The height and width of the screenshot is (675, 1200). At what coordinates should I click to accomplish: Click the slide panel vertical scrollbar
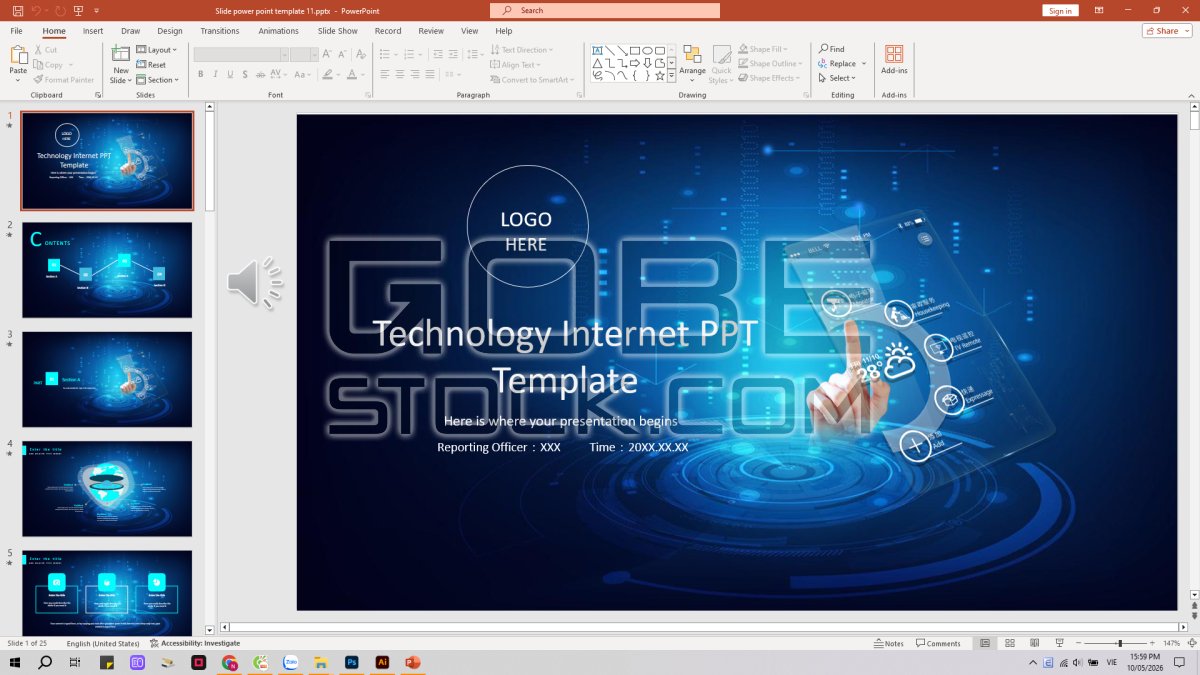click(x=210, y=160)
